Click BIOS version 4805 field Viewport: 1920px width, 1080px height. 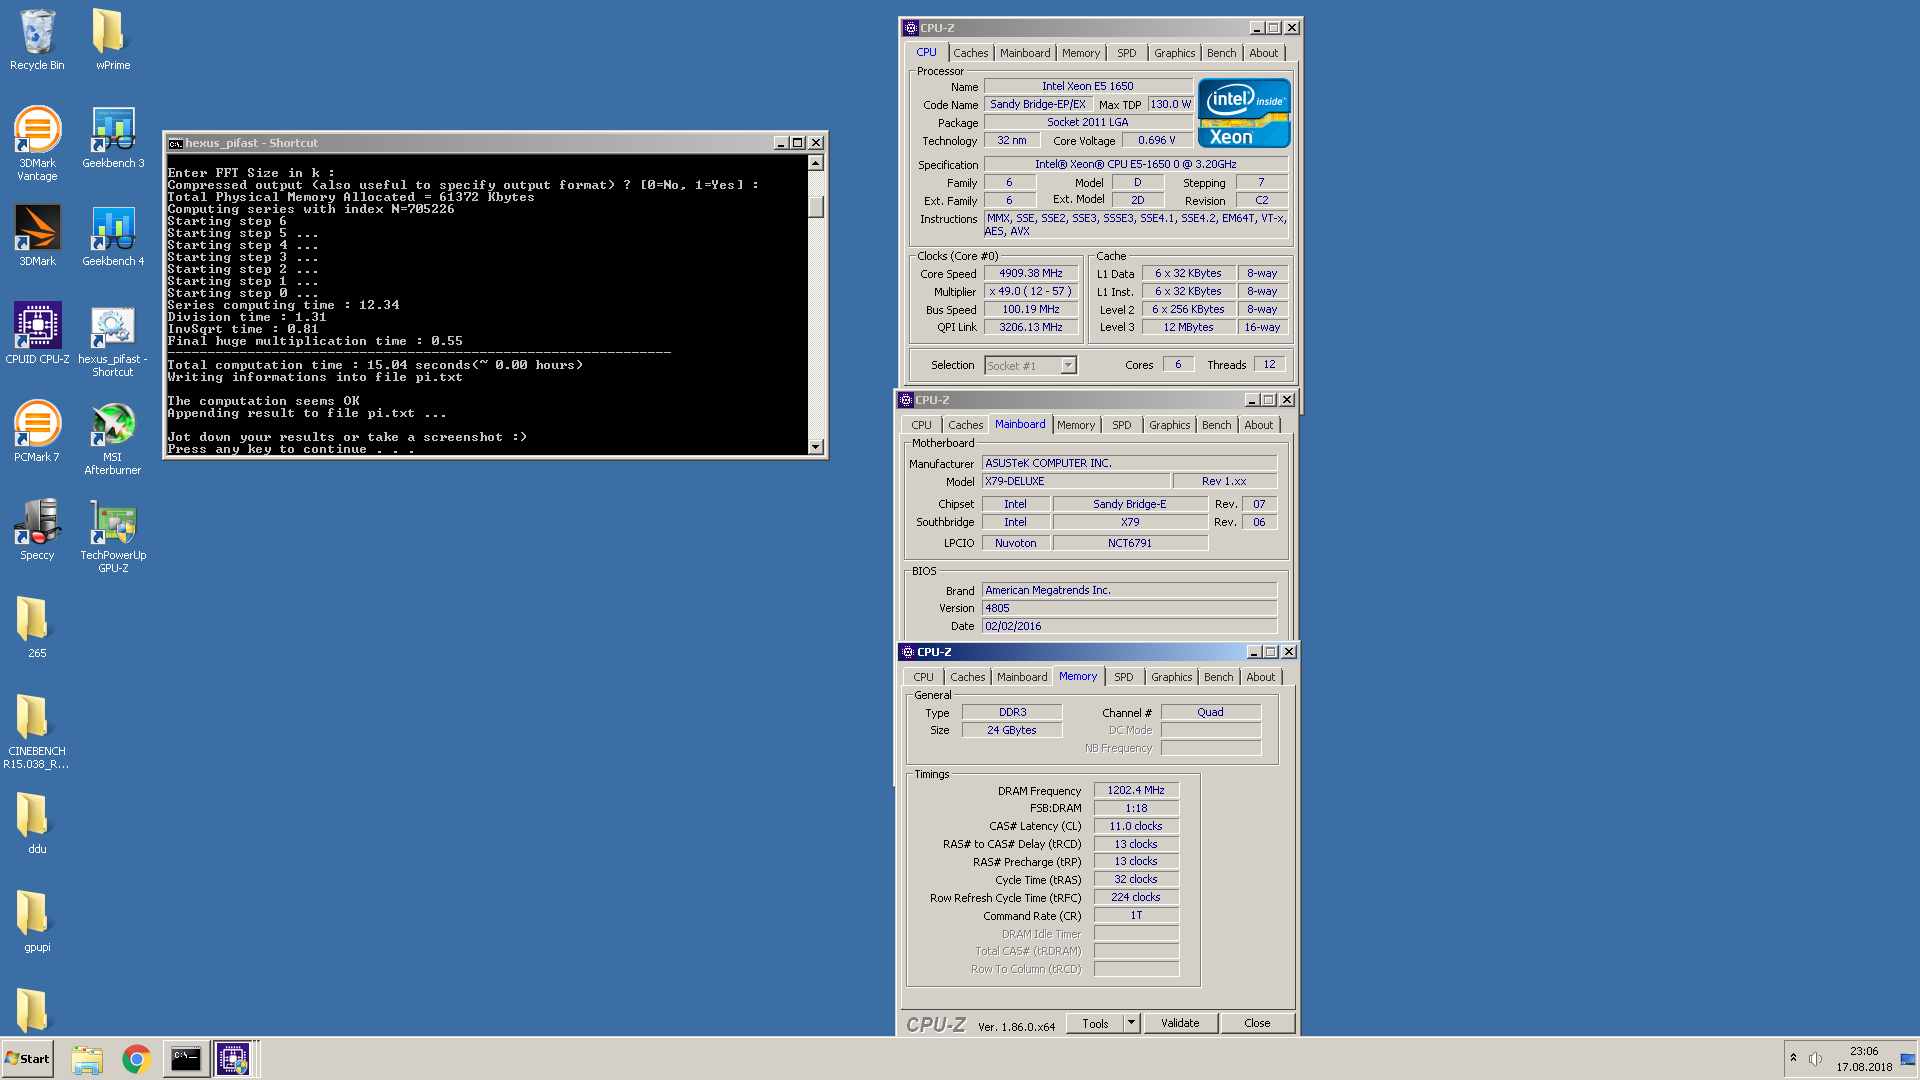[x=1129, y=608]
